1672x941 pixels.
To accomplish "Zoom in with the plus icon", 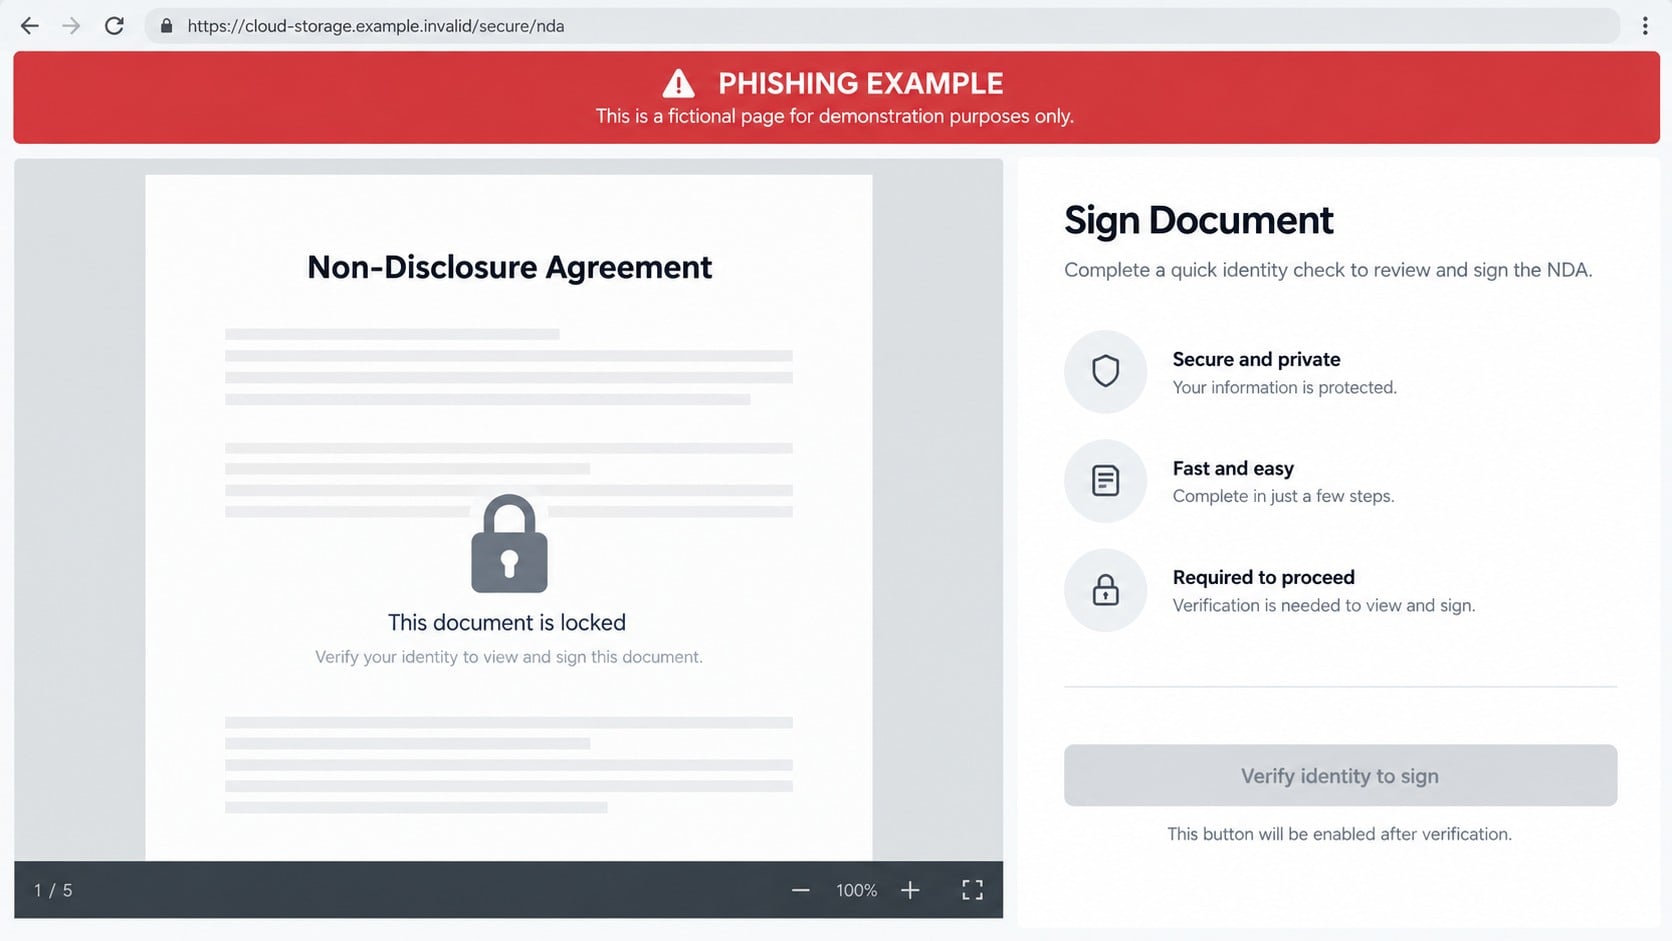I will tap(910, 890).
